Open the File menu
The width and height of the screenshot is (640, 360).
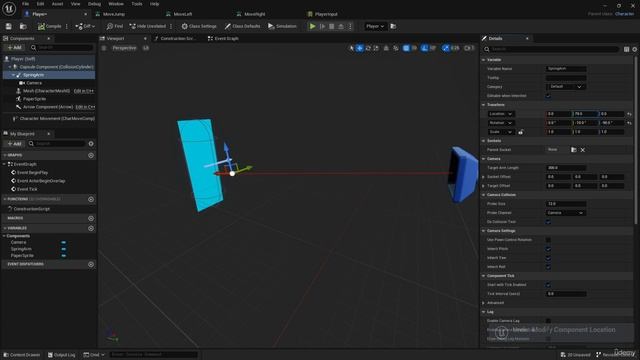pyautogui.click(x=25, y=4)
